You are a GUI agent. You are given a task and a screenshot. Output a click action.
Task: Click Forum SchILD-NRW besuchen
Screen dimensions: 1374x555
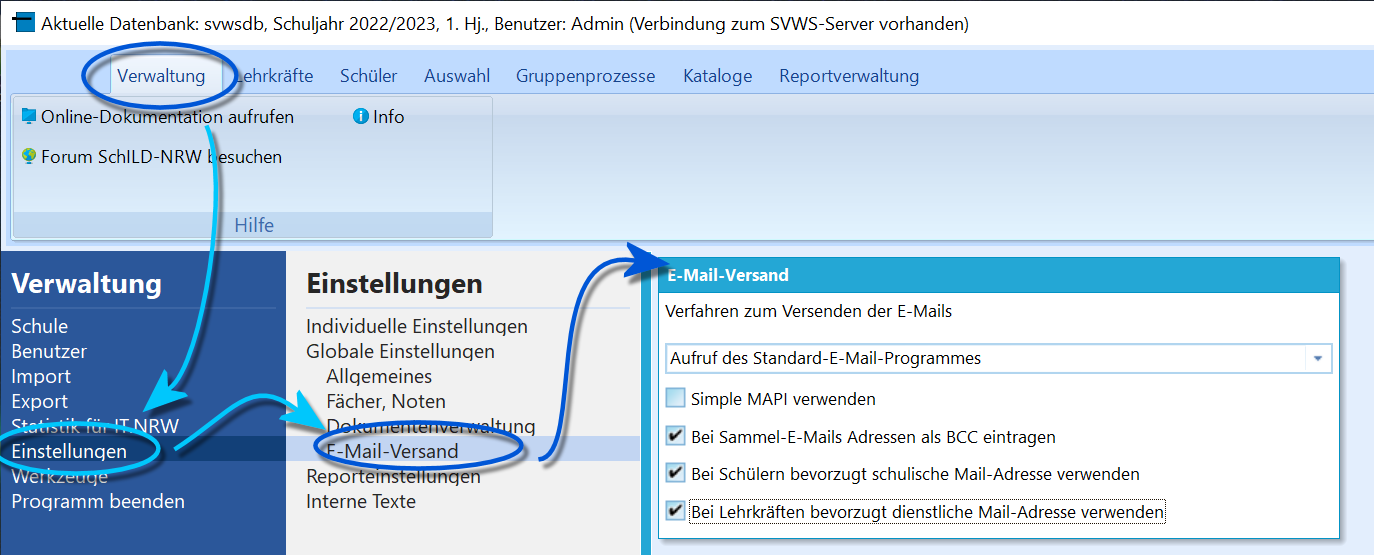pos(161,157)
